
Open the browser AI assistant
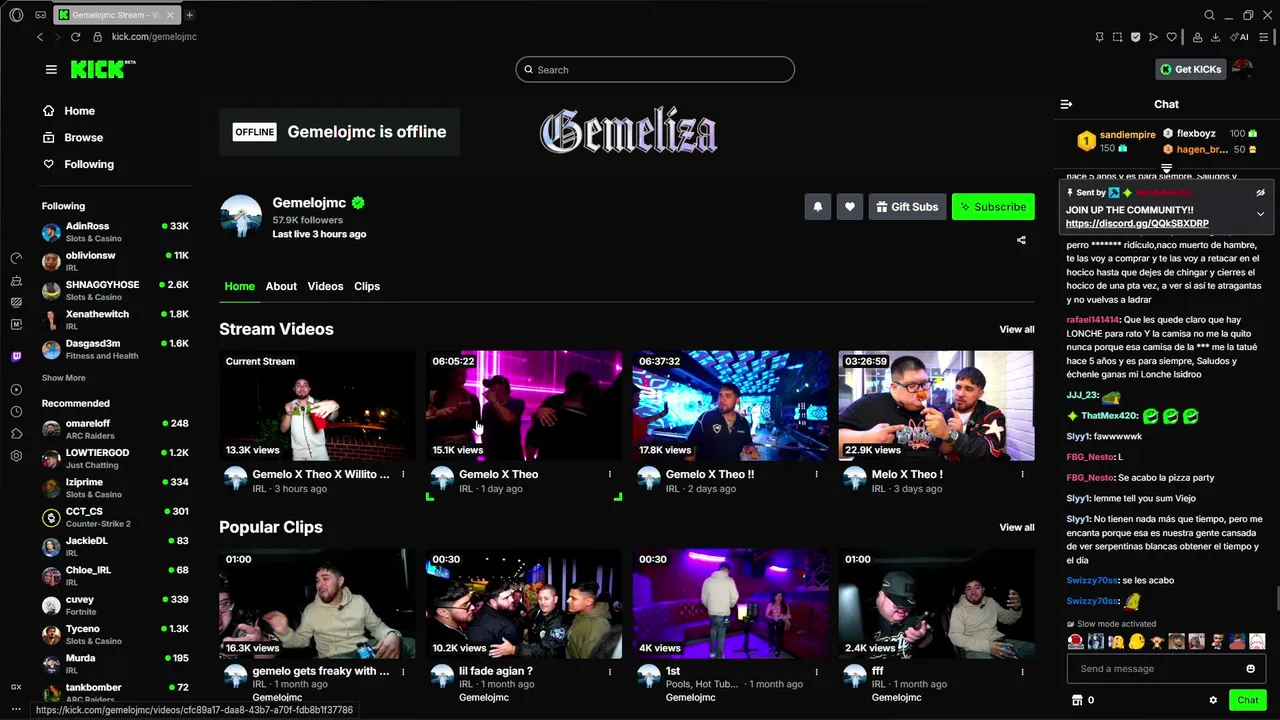[1239, 37]
